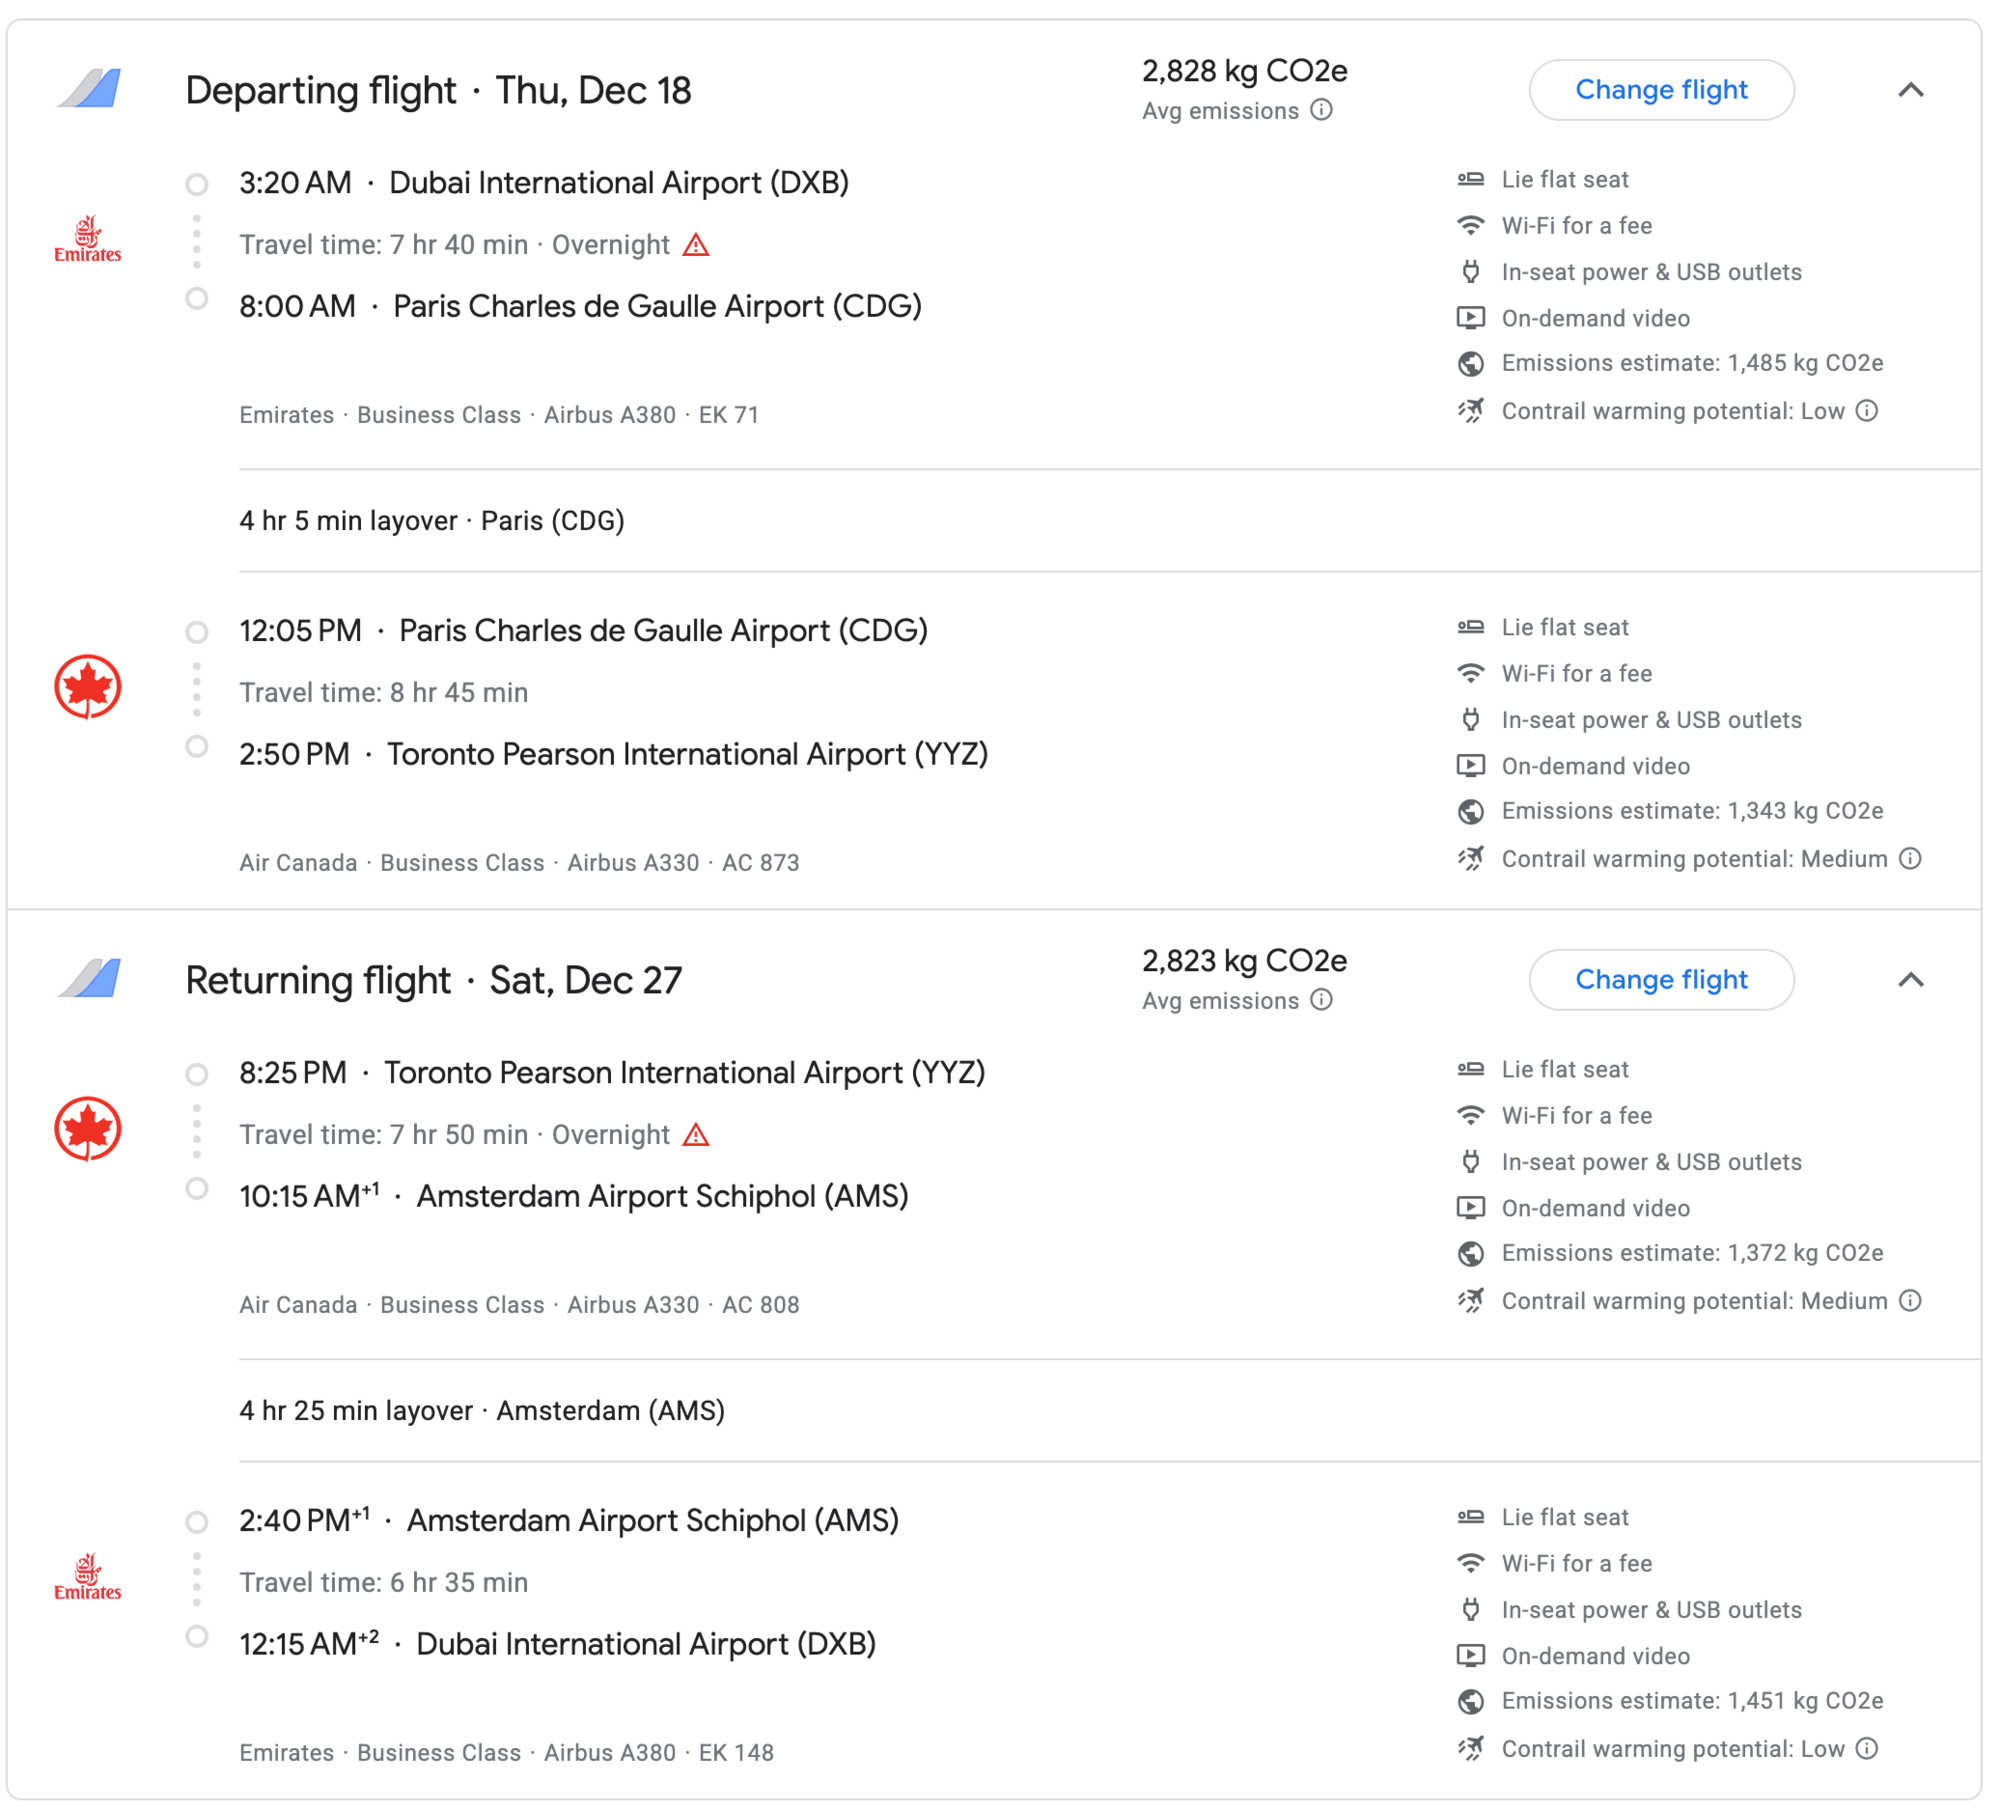Image resolution: width=2000 pixels, height=1815 pixels.
Task: Change the departing flight
Action: coord(1661,90)
